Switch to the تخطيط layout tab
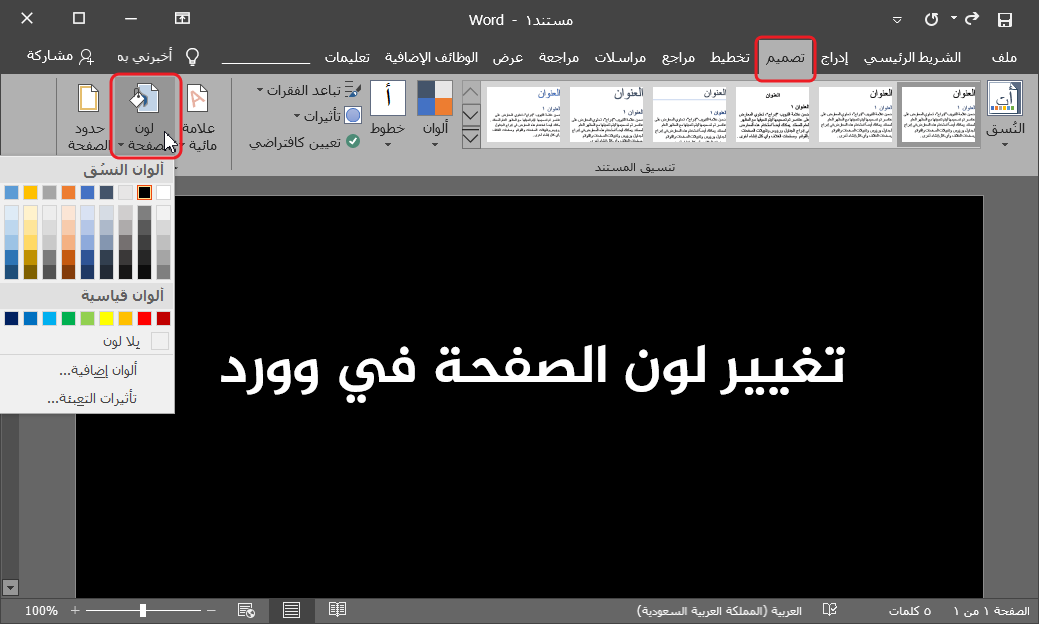The height and width of the screenshot is (624, 1039). tap(730, 58)
